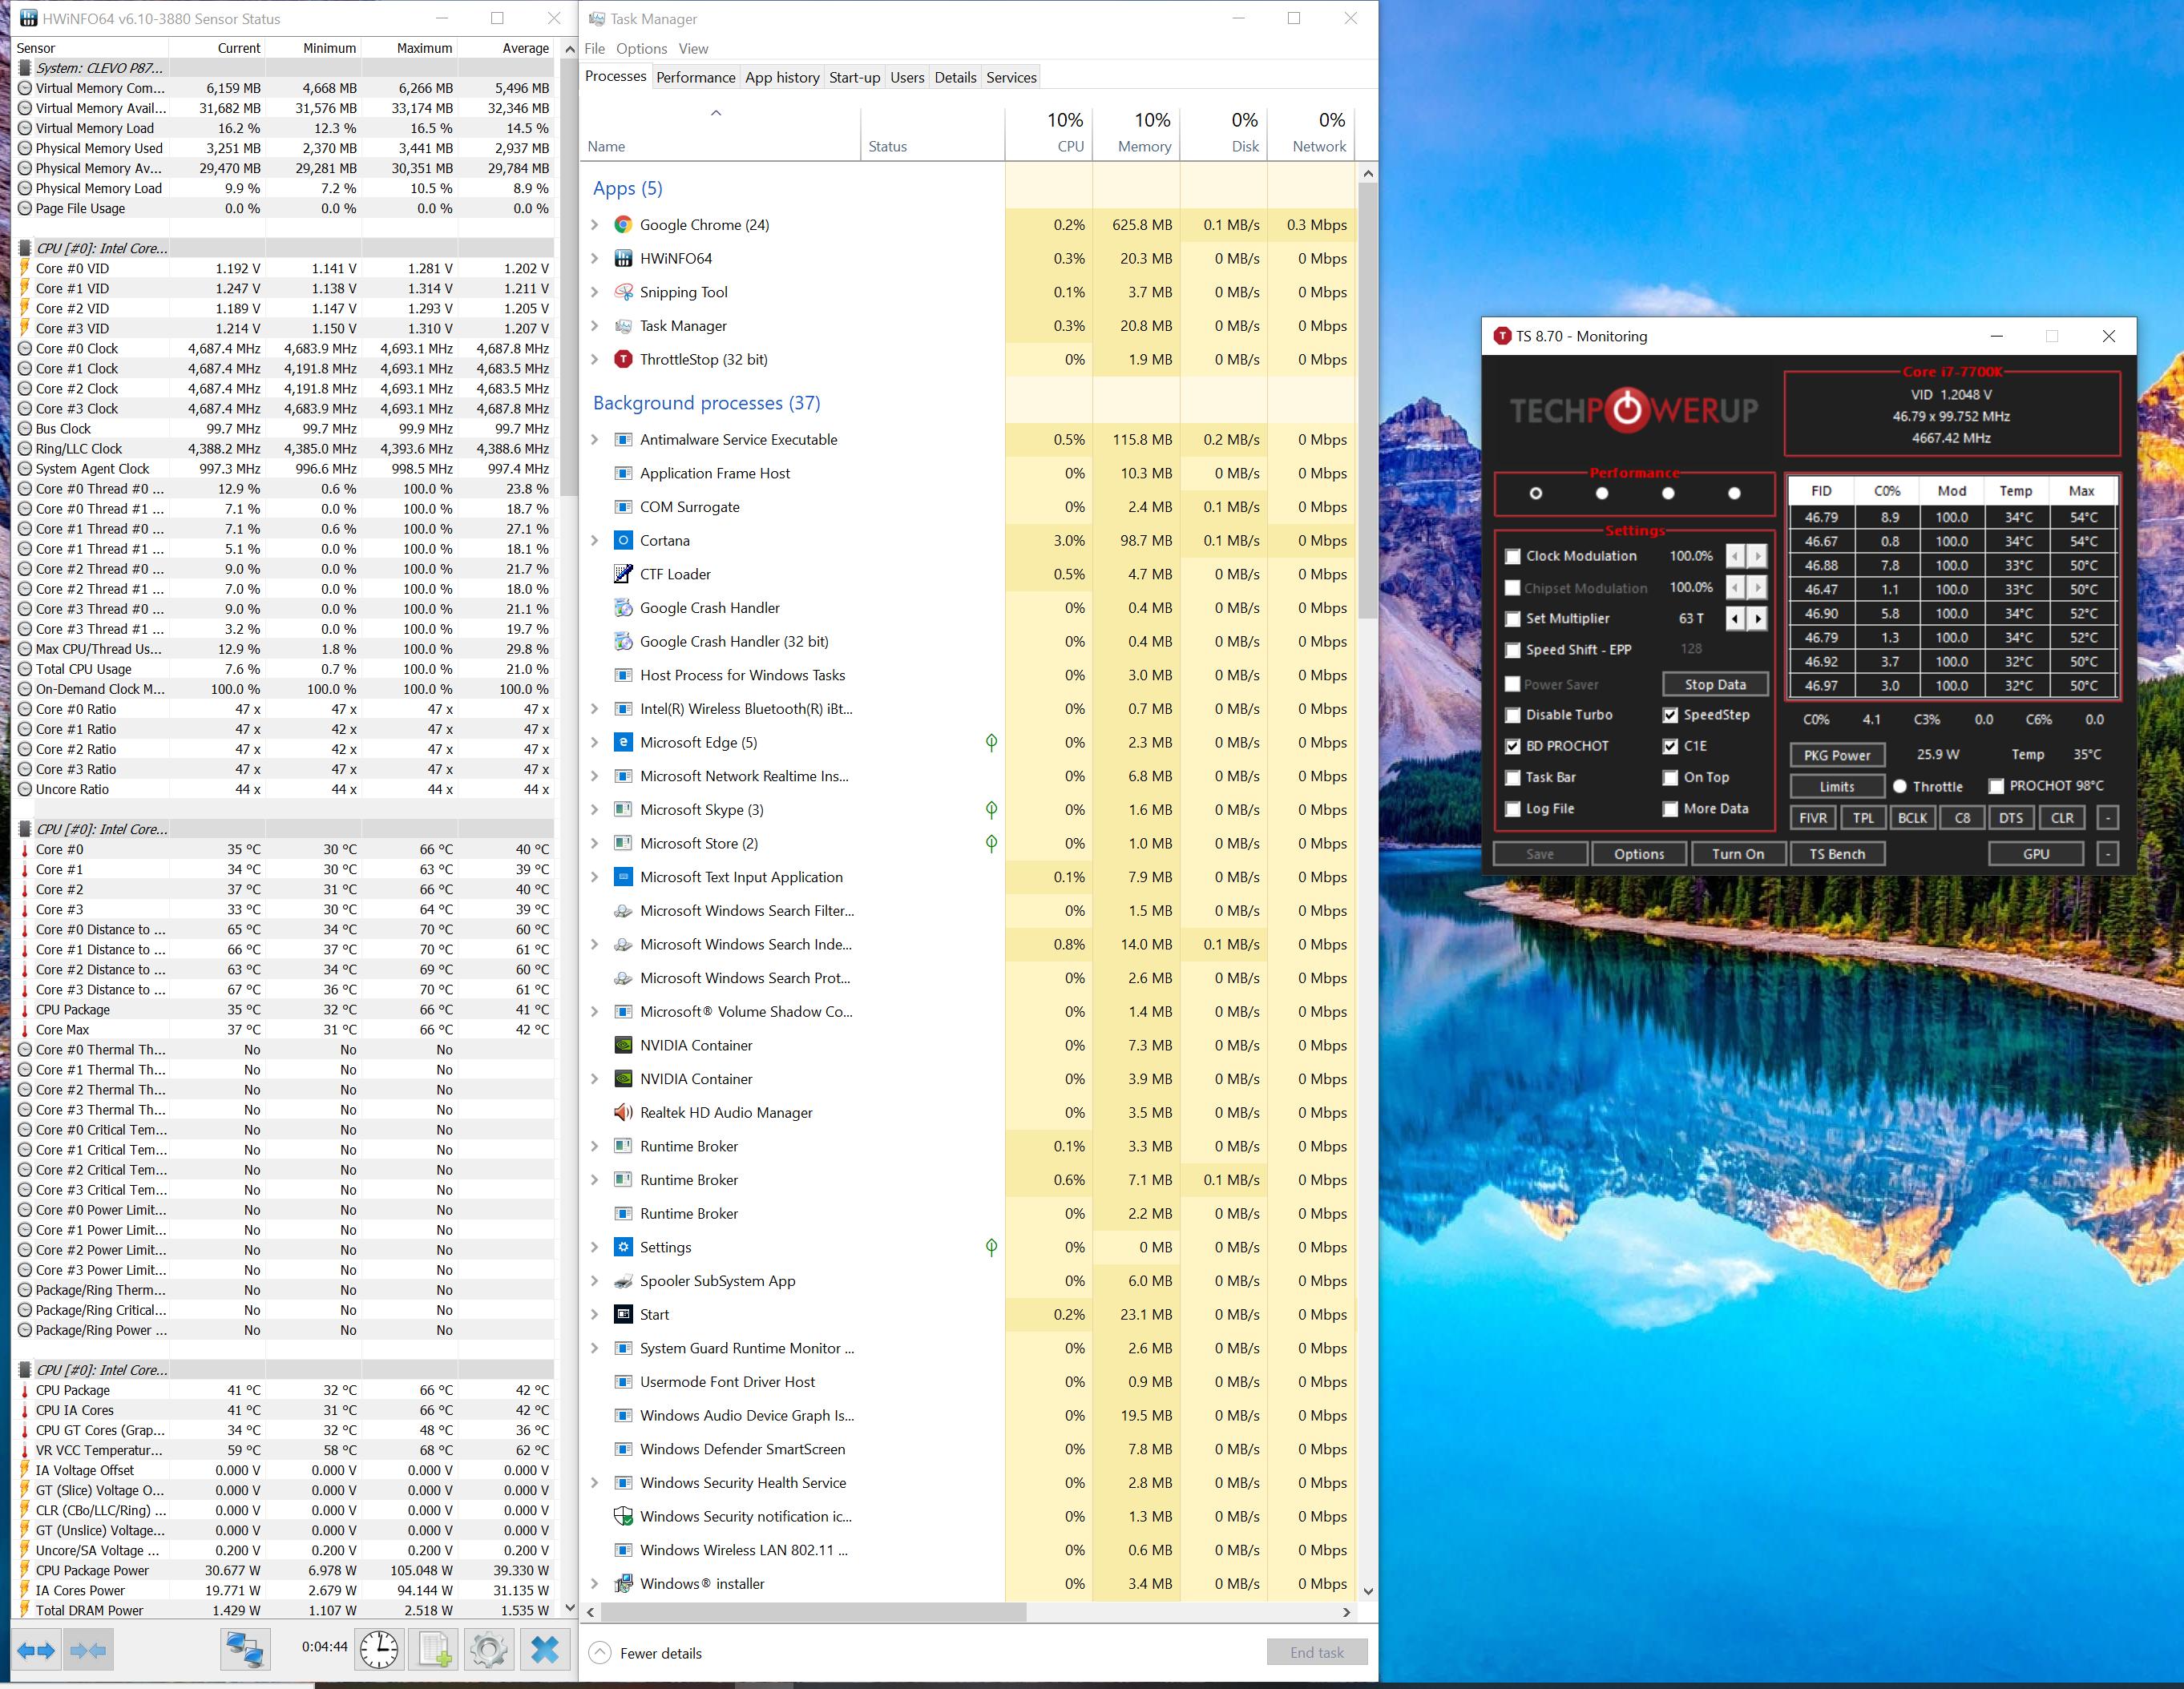The width and height of the screenshot is (2184, 1689).
Task: Click the Microsoft Text Input Application icon
Action: (623, 878)
